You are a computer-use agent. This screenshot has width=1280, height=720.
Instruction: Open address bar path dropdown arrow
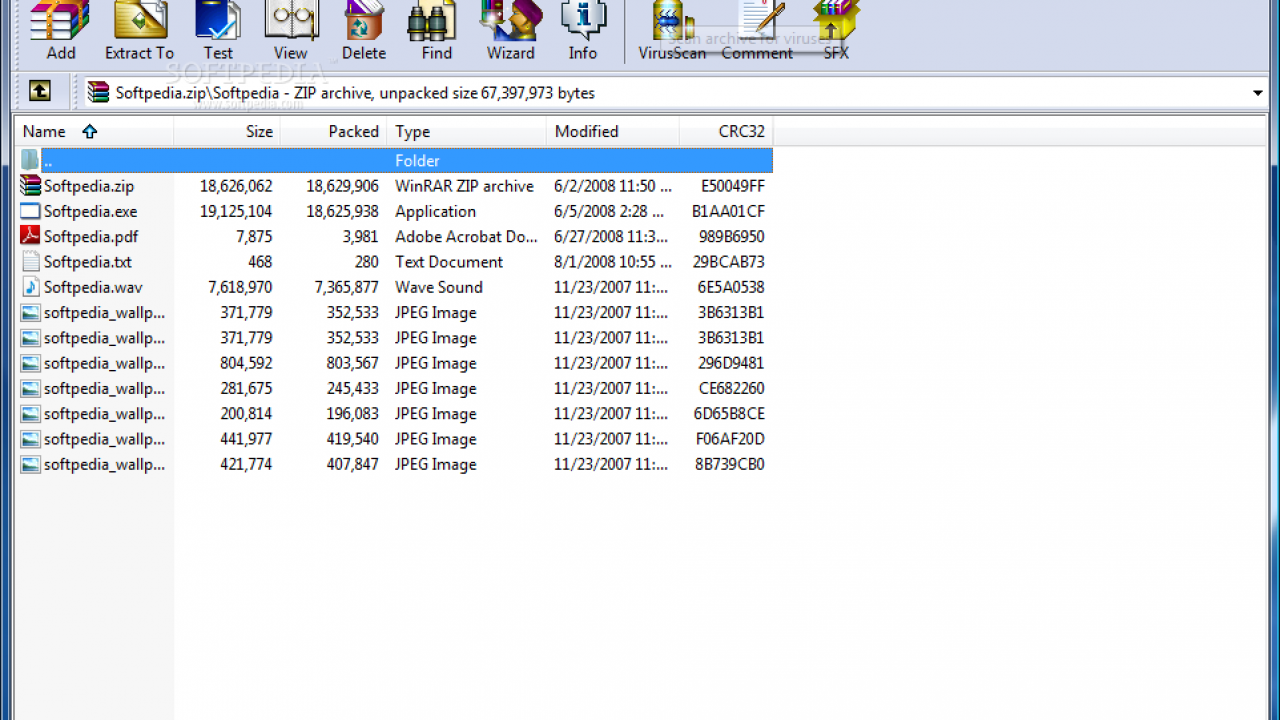pyautogui.click(x=1257, y=93)
